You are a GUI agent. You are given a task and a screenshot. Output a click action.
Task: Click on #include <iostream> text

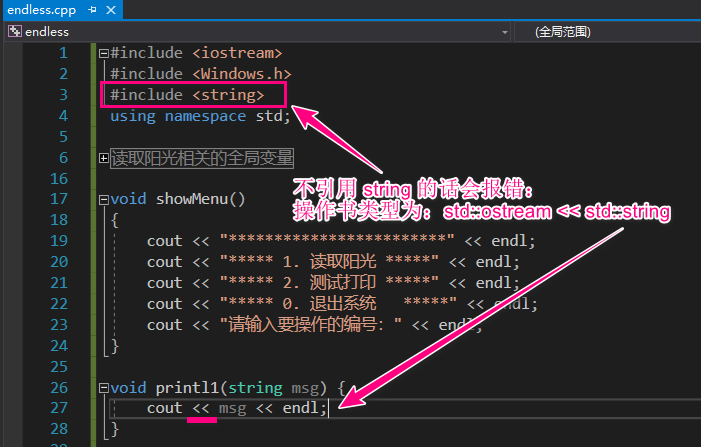[x=196, y=53]
